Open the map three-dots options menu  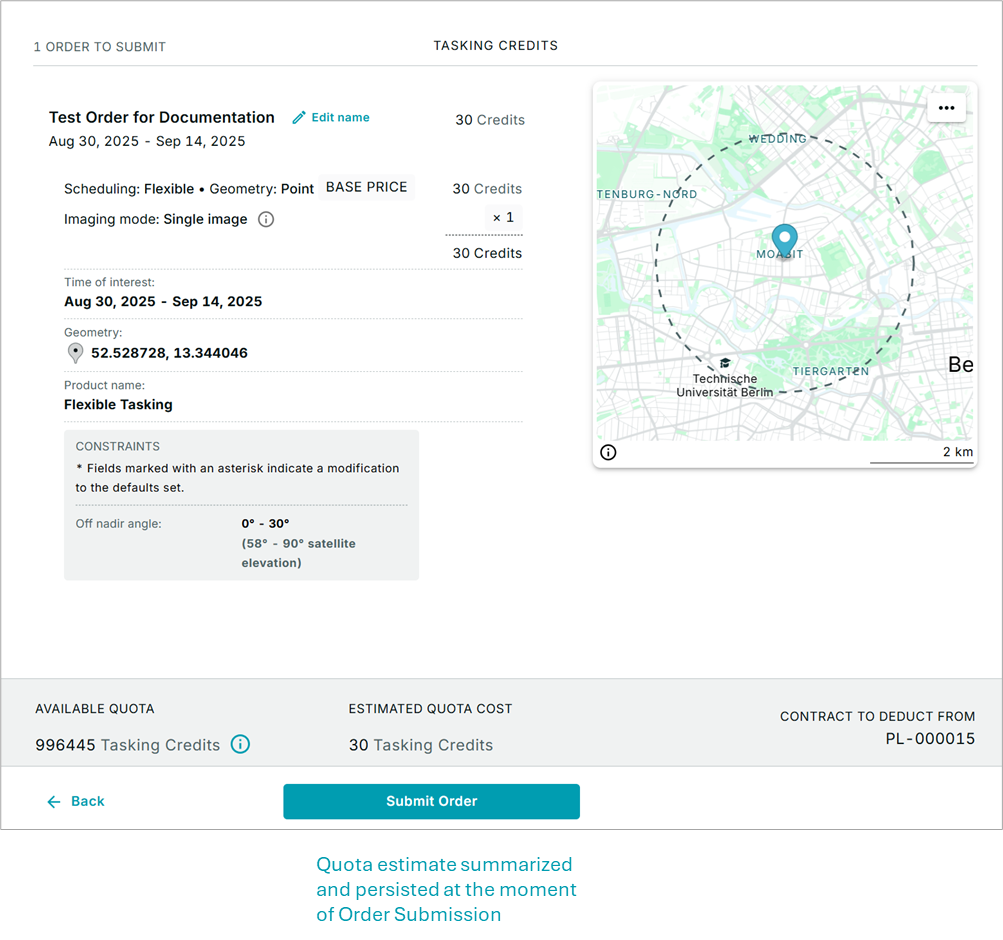point(946,108)
